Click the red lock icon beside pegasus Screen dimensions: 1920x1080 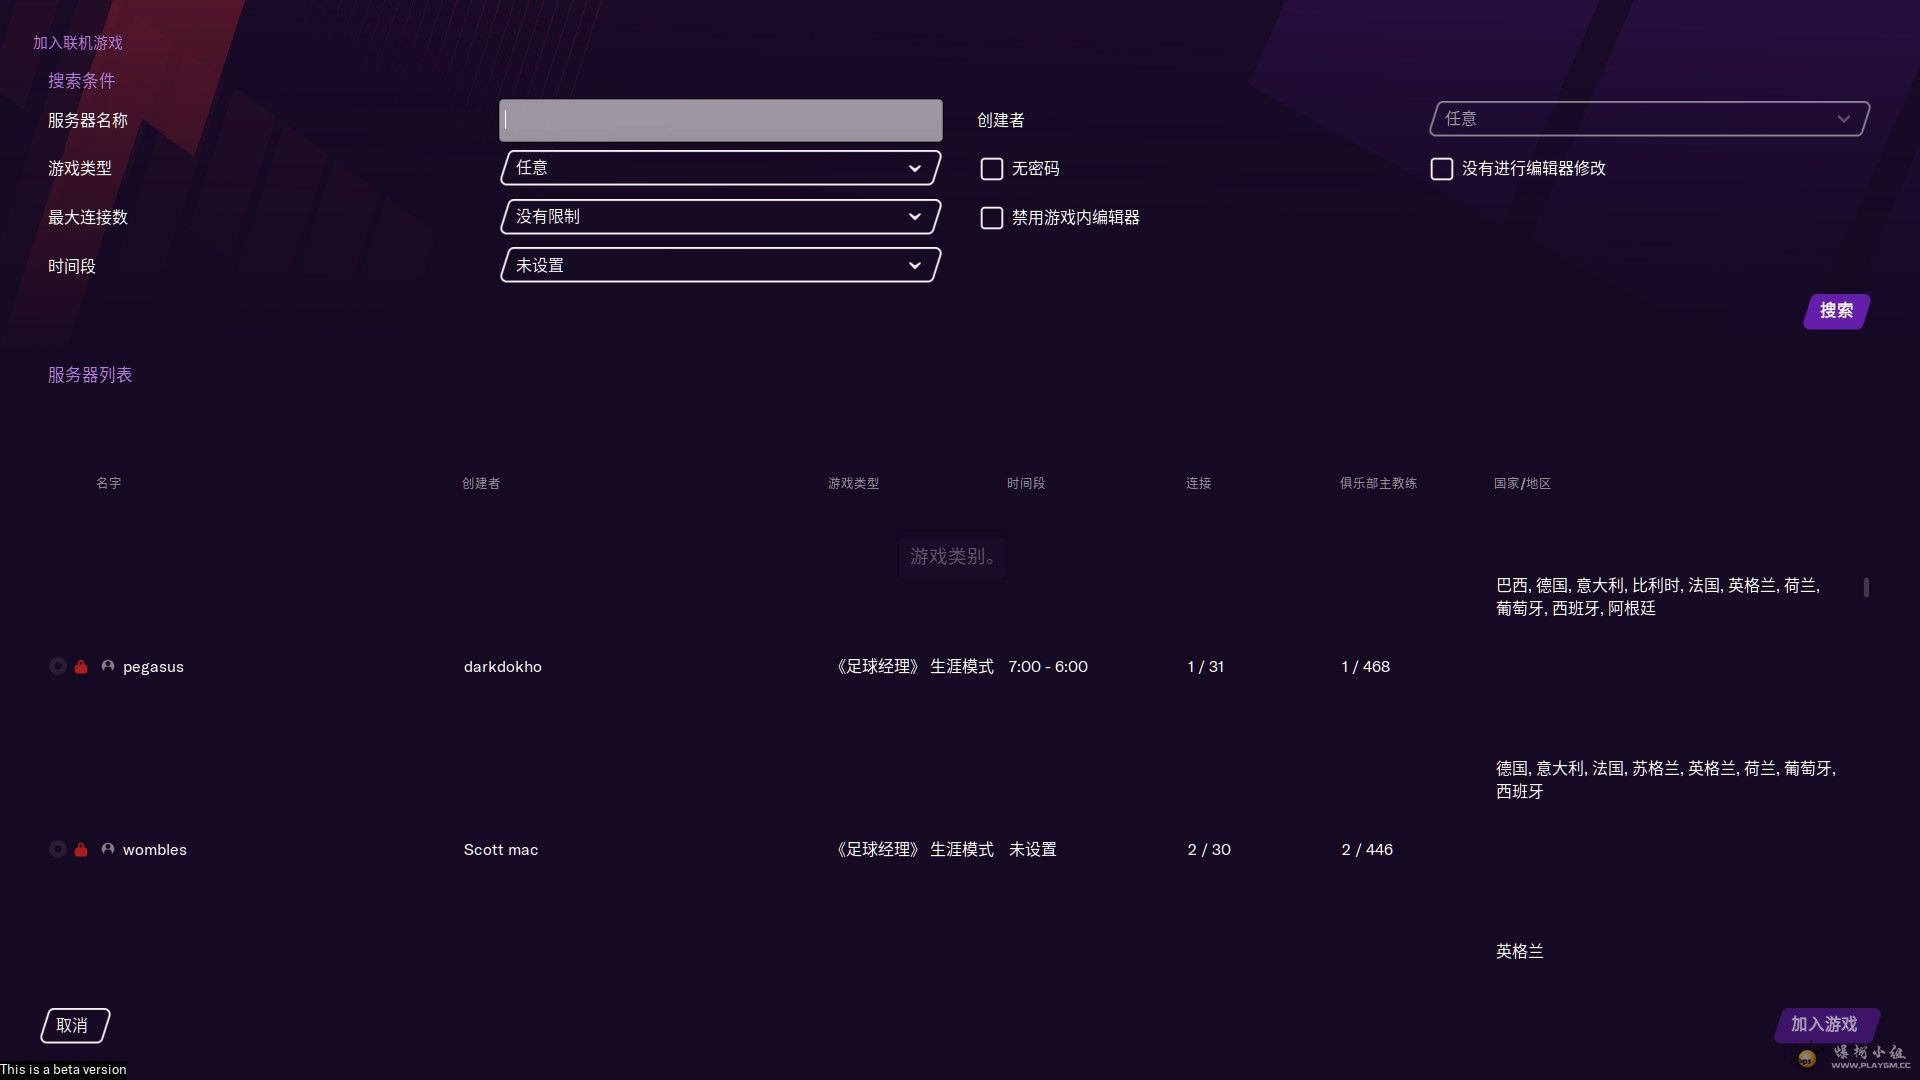[x=81, y=667]
